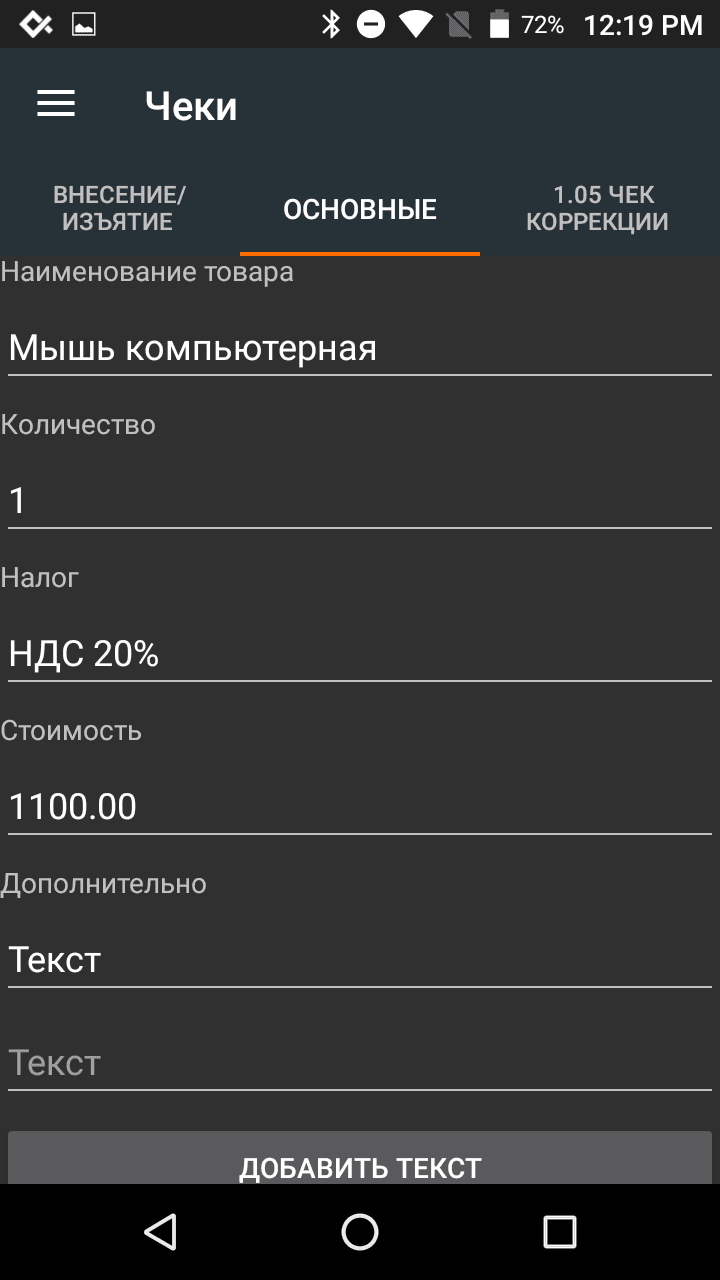Click the Количество quantity field
The width and height of the screenshot is (720, 1280).
pos(359,500)
